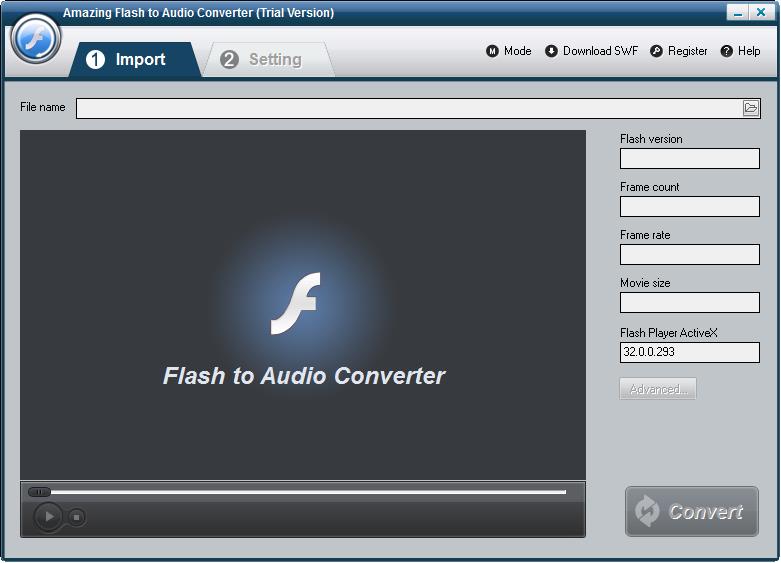
Task: Click the Convert button
Action: (x=692, y=511)
